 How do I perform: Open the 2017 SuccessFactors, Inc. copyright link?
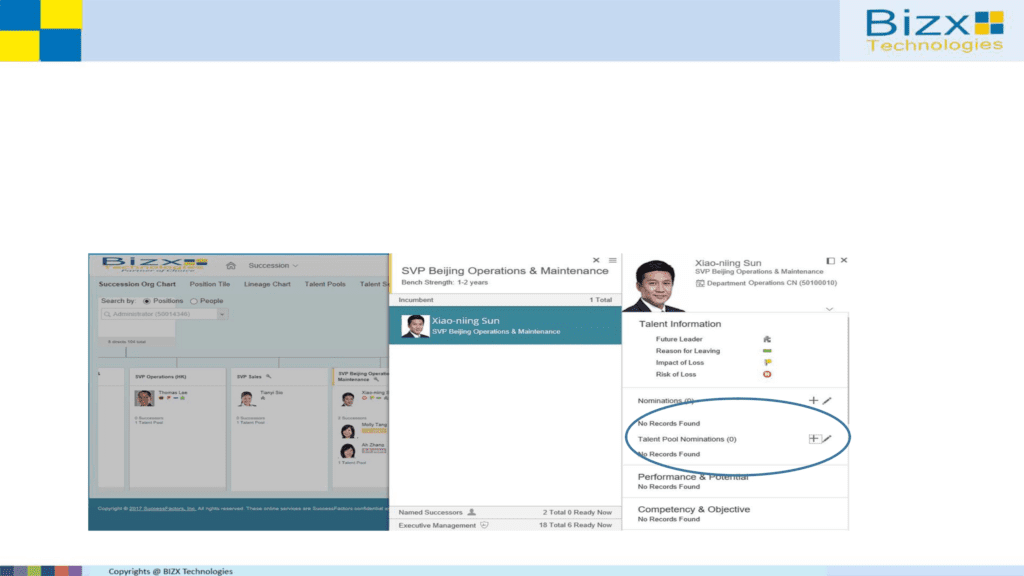click(x=162, y=508)
